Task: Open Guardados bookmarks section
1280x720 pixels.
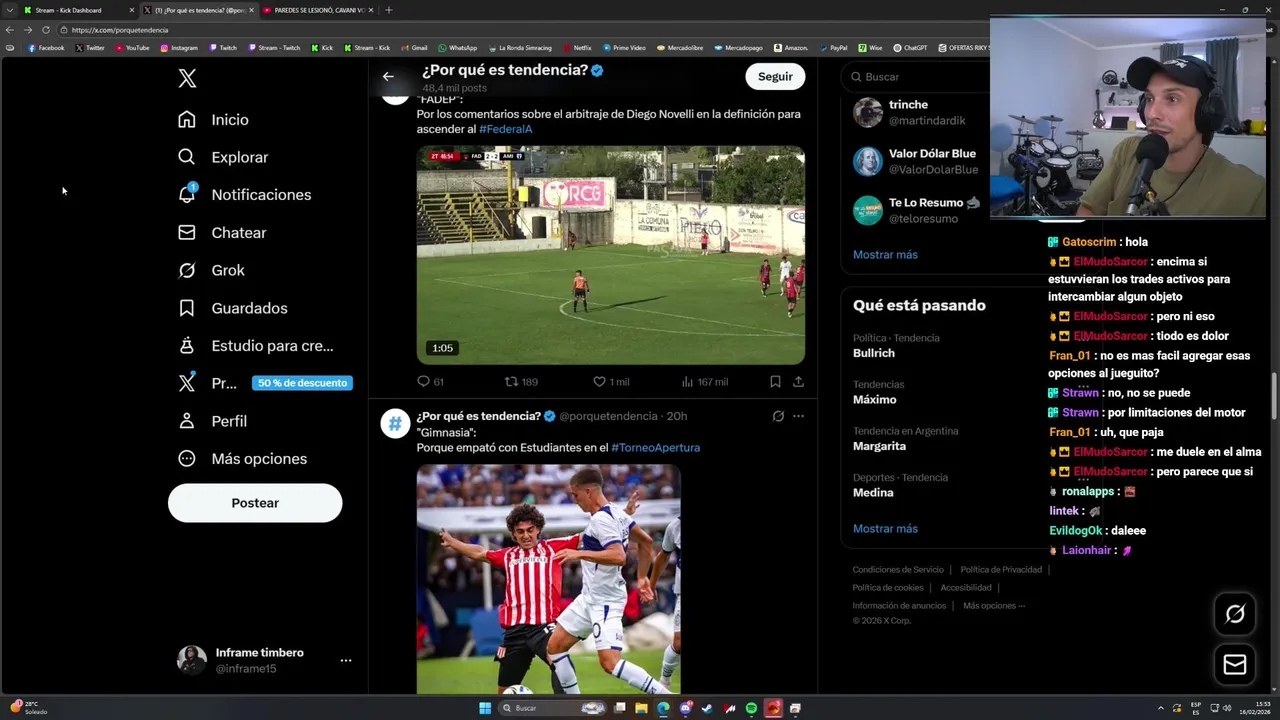Action: [232, 308]
